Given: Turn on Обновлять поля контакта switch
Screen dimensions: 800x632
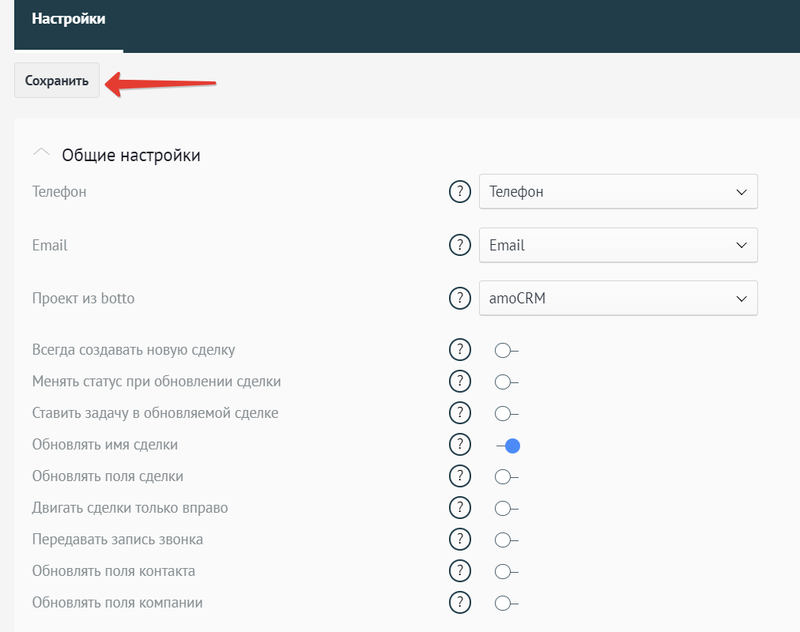Looking at the screenshot, I should [506, 572].
